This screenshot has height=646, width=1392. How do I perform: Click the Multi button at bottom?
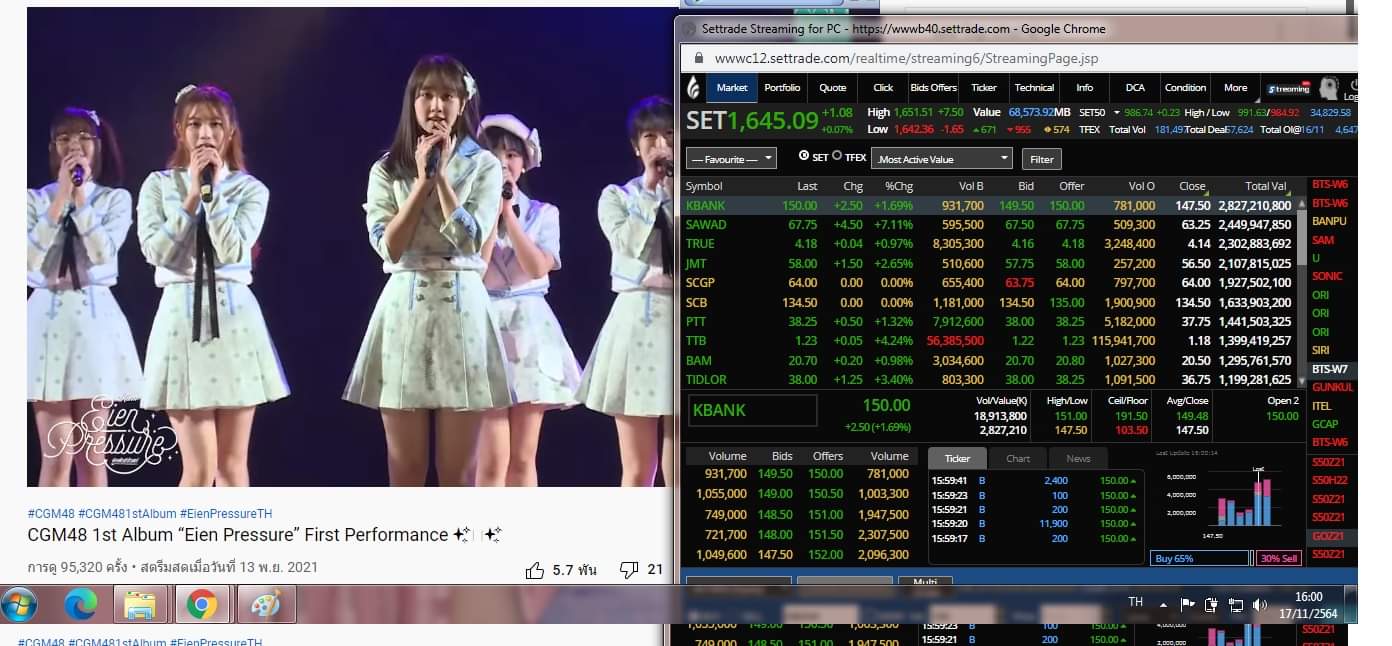[x=925, y=581]
